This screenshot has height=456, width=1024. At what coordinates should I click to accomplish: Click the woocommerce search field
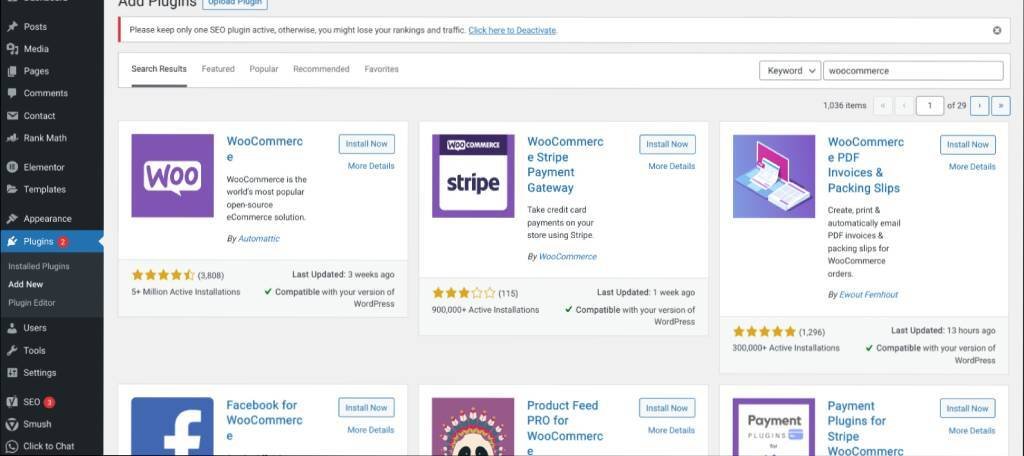(913, 71)
